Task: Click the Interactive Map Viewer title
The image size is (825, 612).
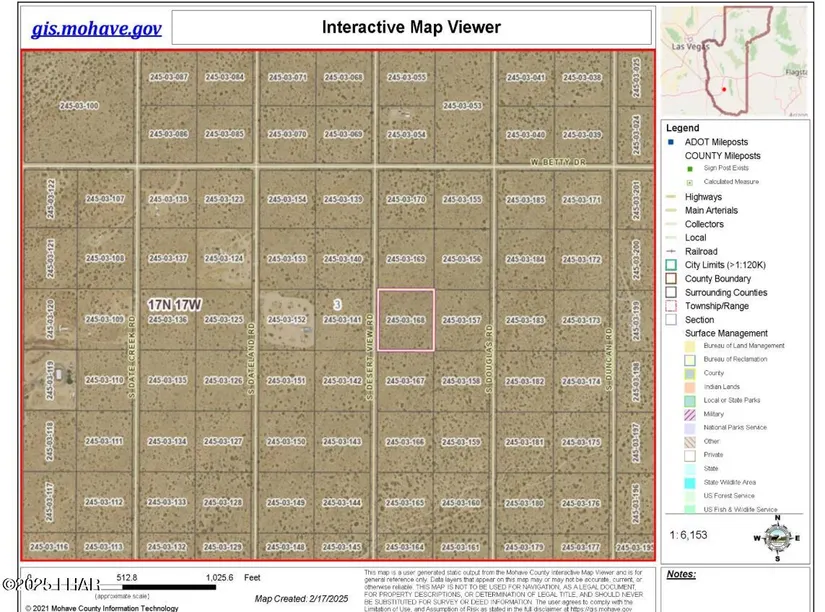Action: tap(411, 27)
